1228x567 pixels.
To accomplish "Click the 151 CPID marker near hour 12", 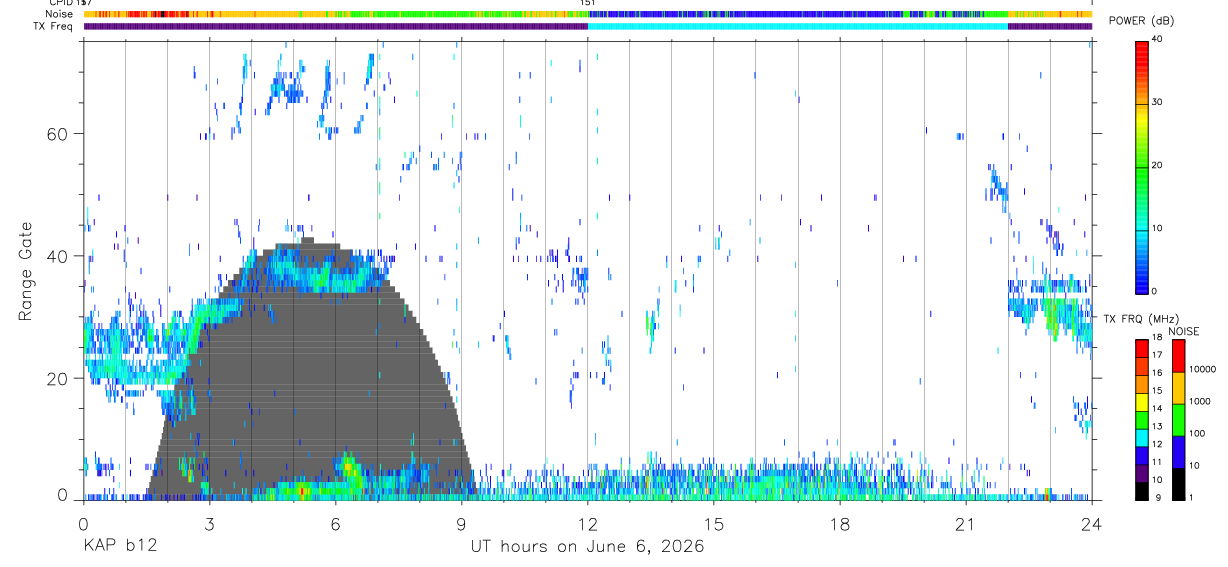I will [x=588, y=3].
